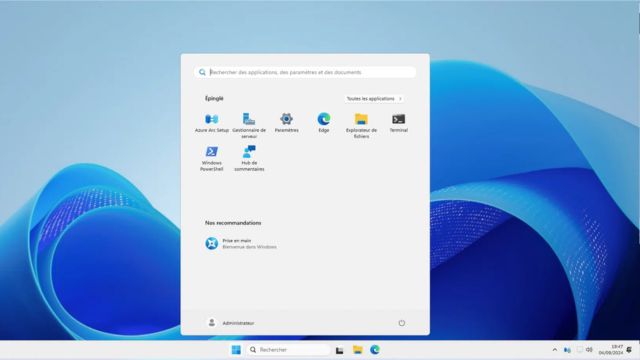
Task: Open Explorateur de fichiers pinned app
Action: tap(361, 126)
